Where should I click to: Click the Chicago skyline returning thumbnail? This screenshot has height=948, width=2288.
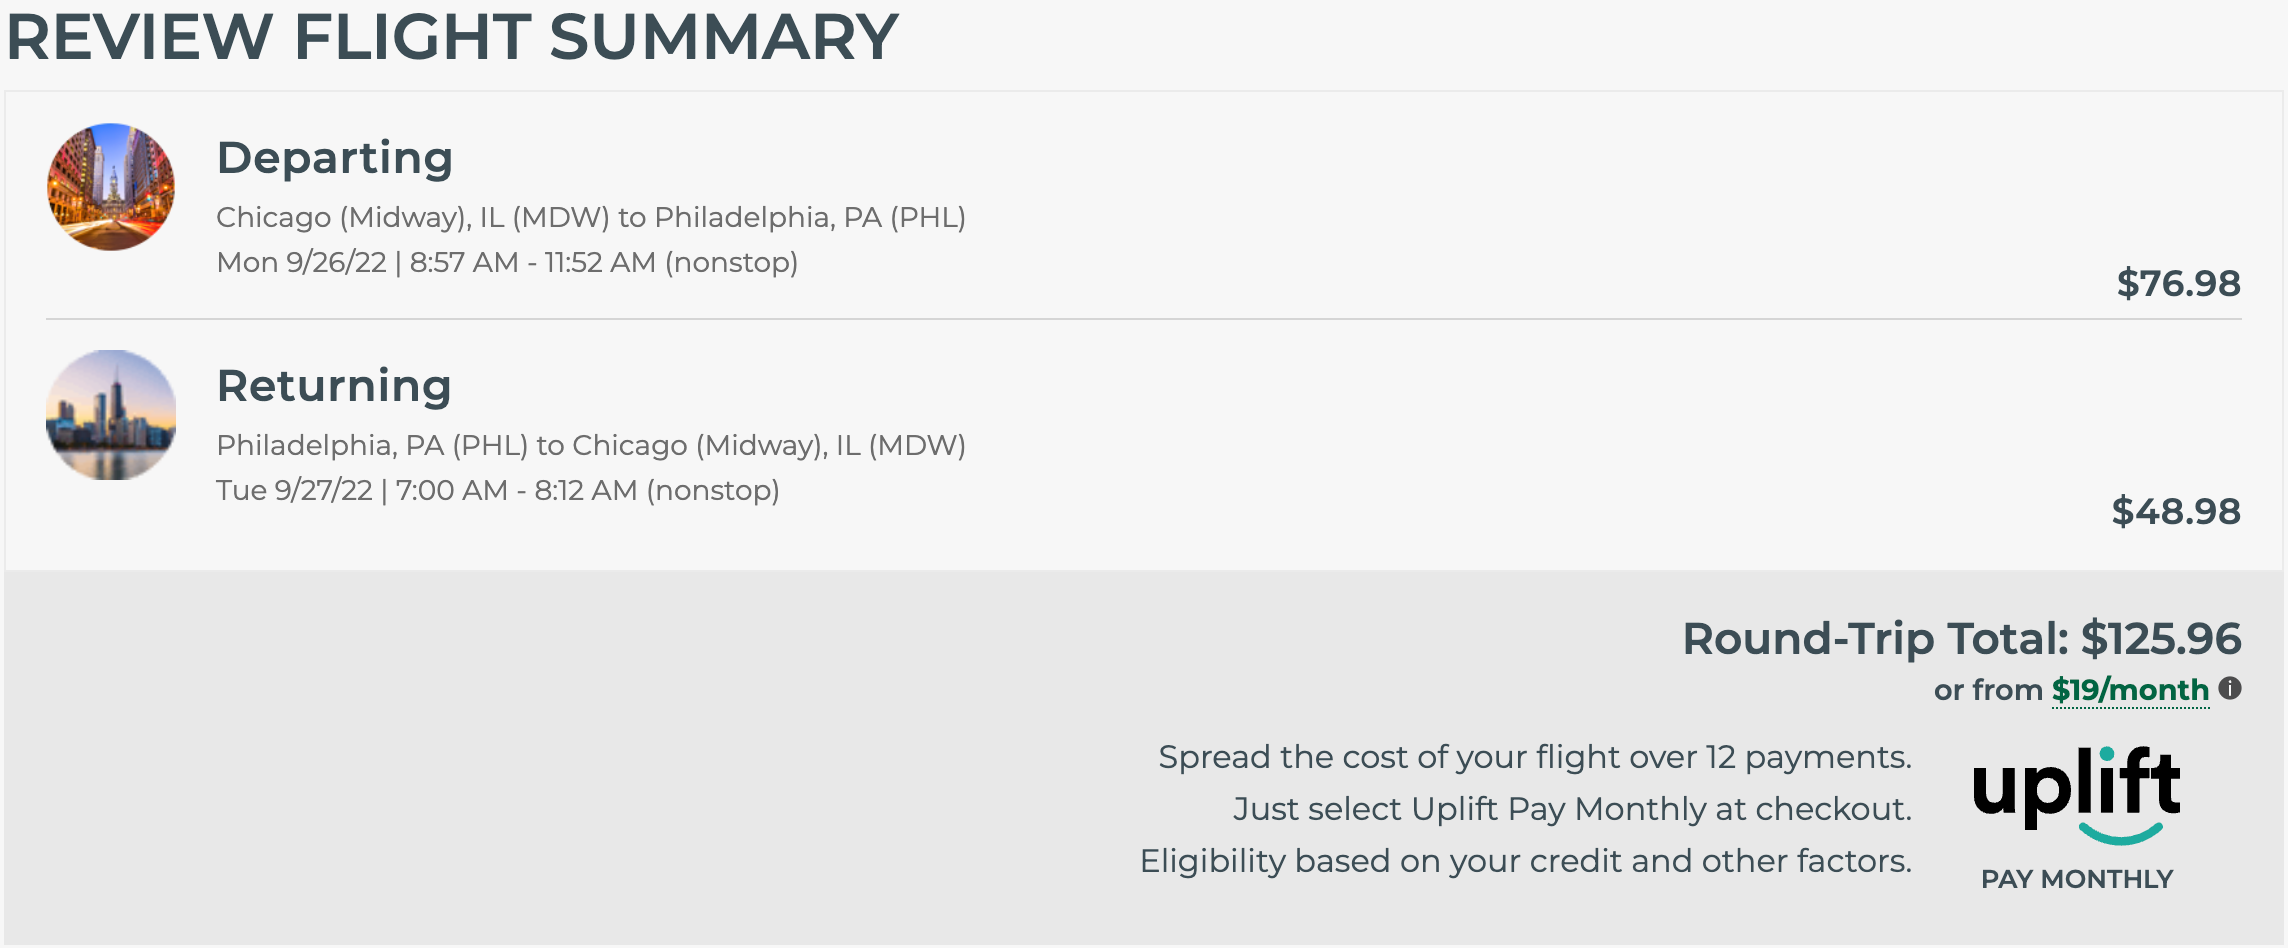(111, 415)
